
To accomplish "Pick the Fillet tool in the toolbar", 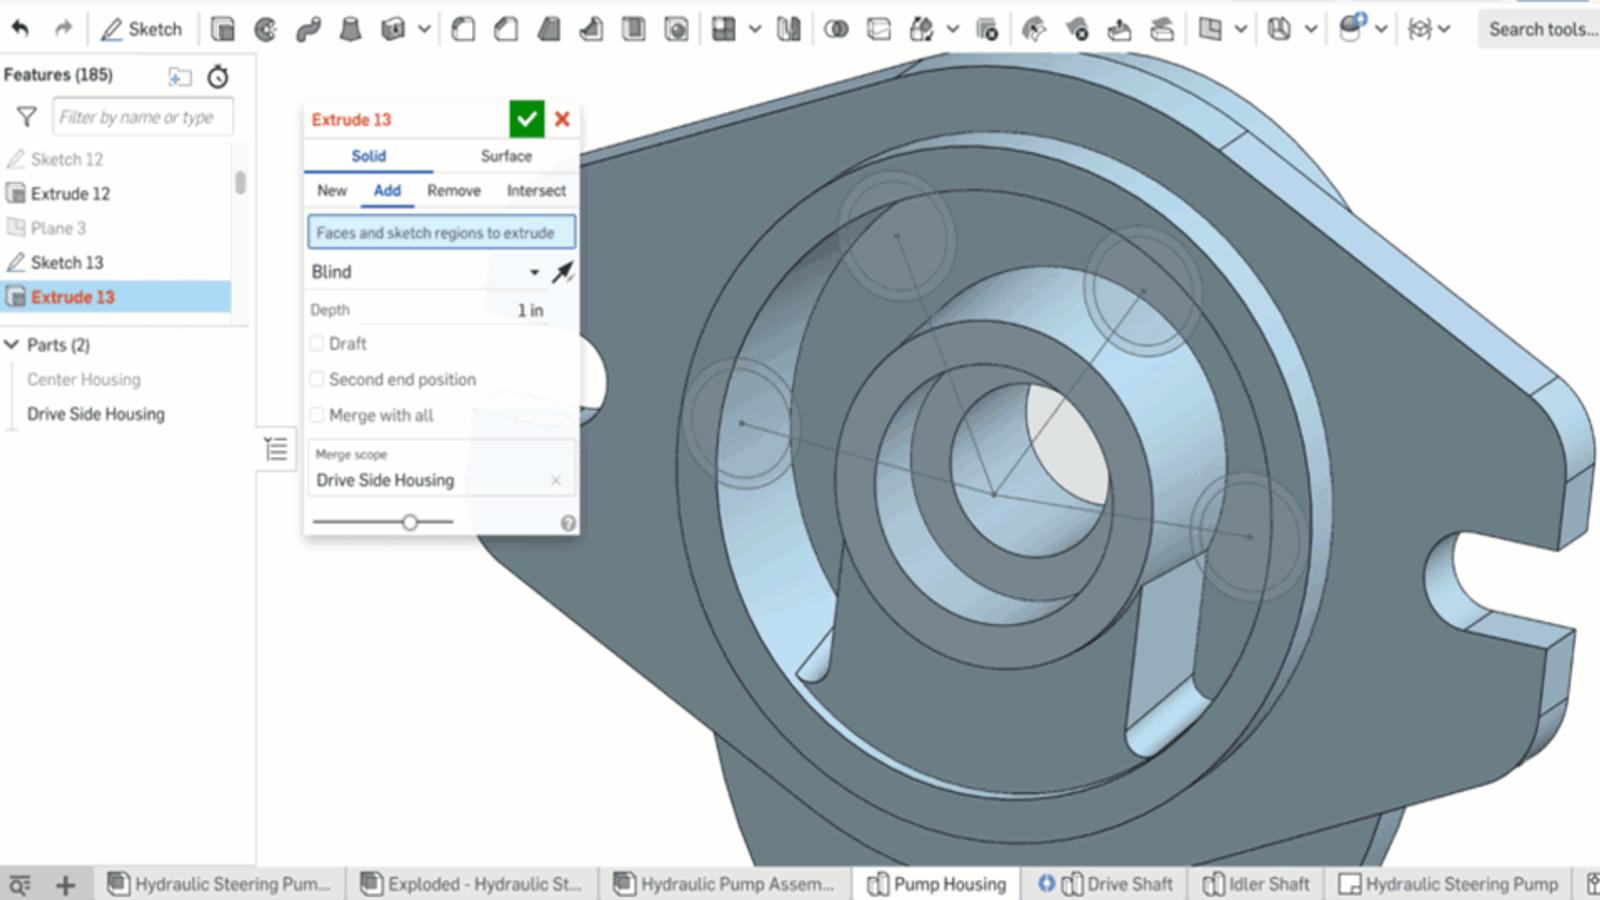I will [x=463, y=29].
